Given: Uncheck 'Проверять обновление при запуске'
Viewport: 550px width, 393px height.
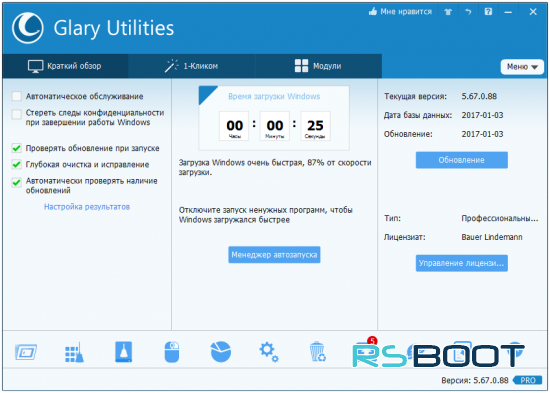Looking at the screenshot, I should [16, 148].
